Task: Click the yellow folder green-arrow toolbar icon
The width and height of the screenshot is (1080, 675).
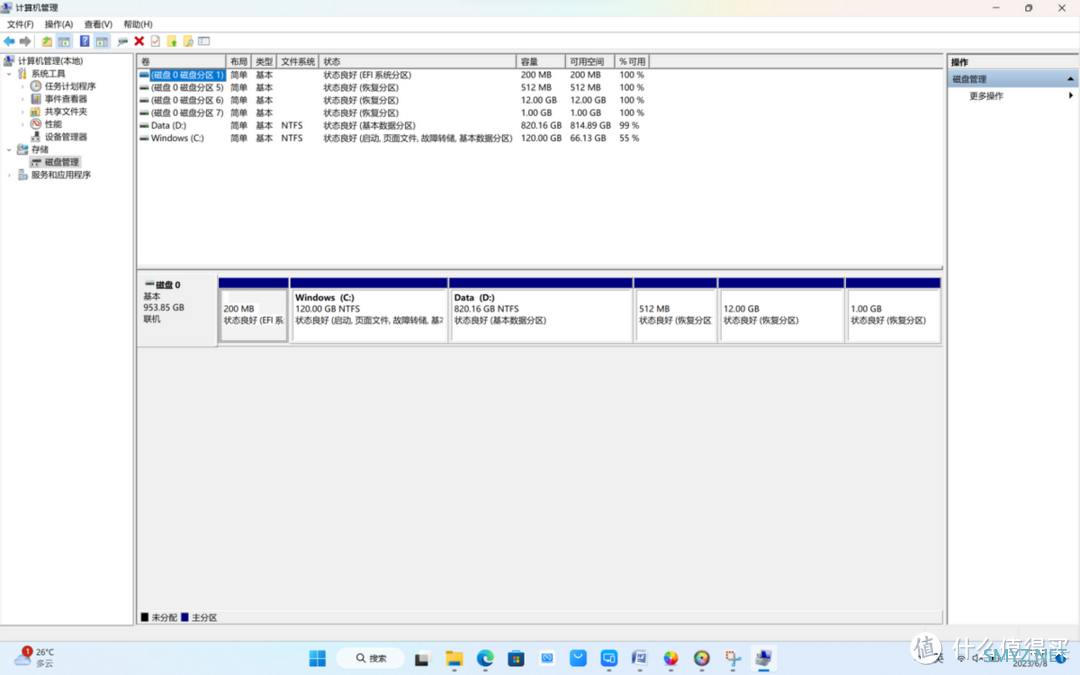Action: click(172, 41)
